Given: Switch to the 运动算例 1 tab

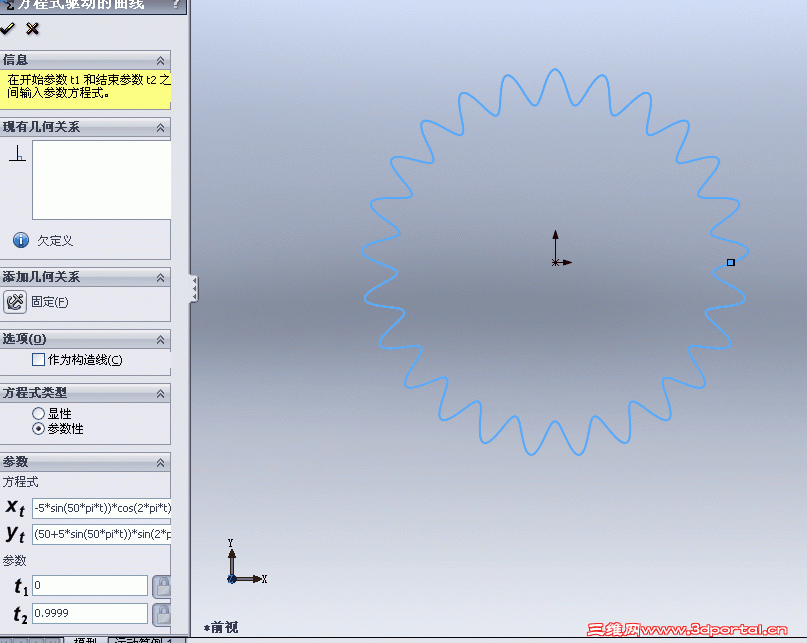Looking at the screenshot, I should (x=147, y=640).
